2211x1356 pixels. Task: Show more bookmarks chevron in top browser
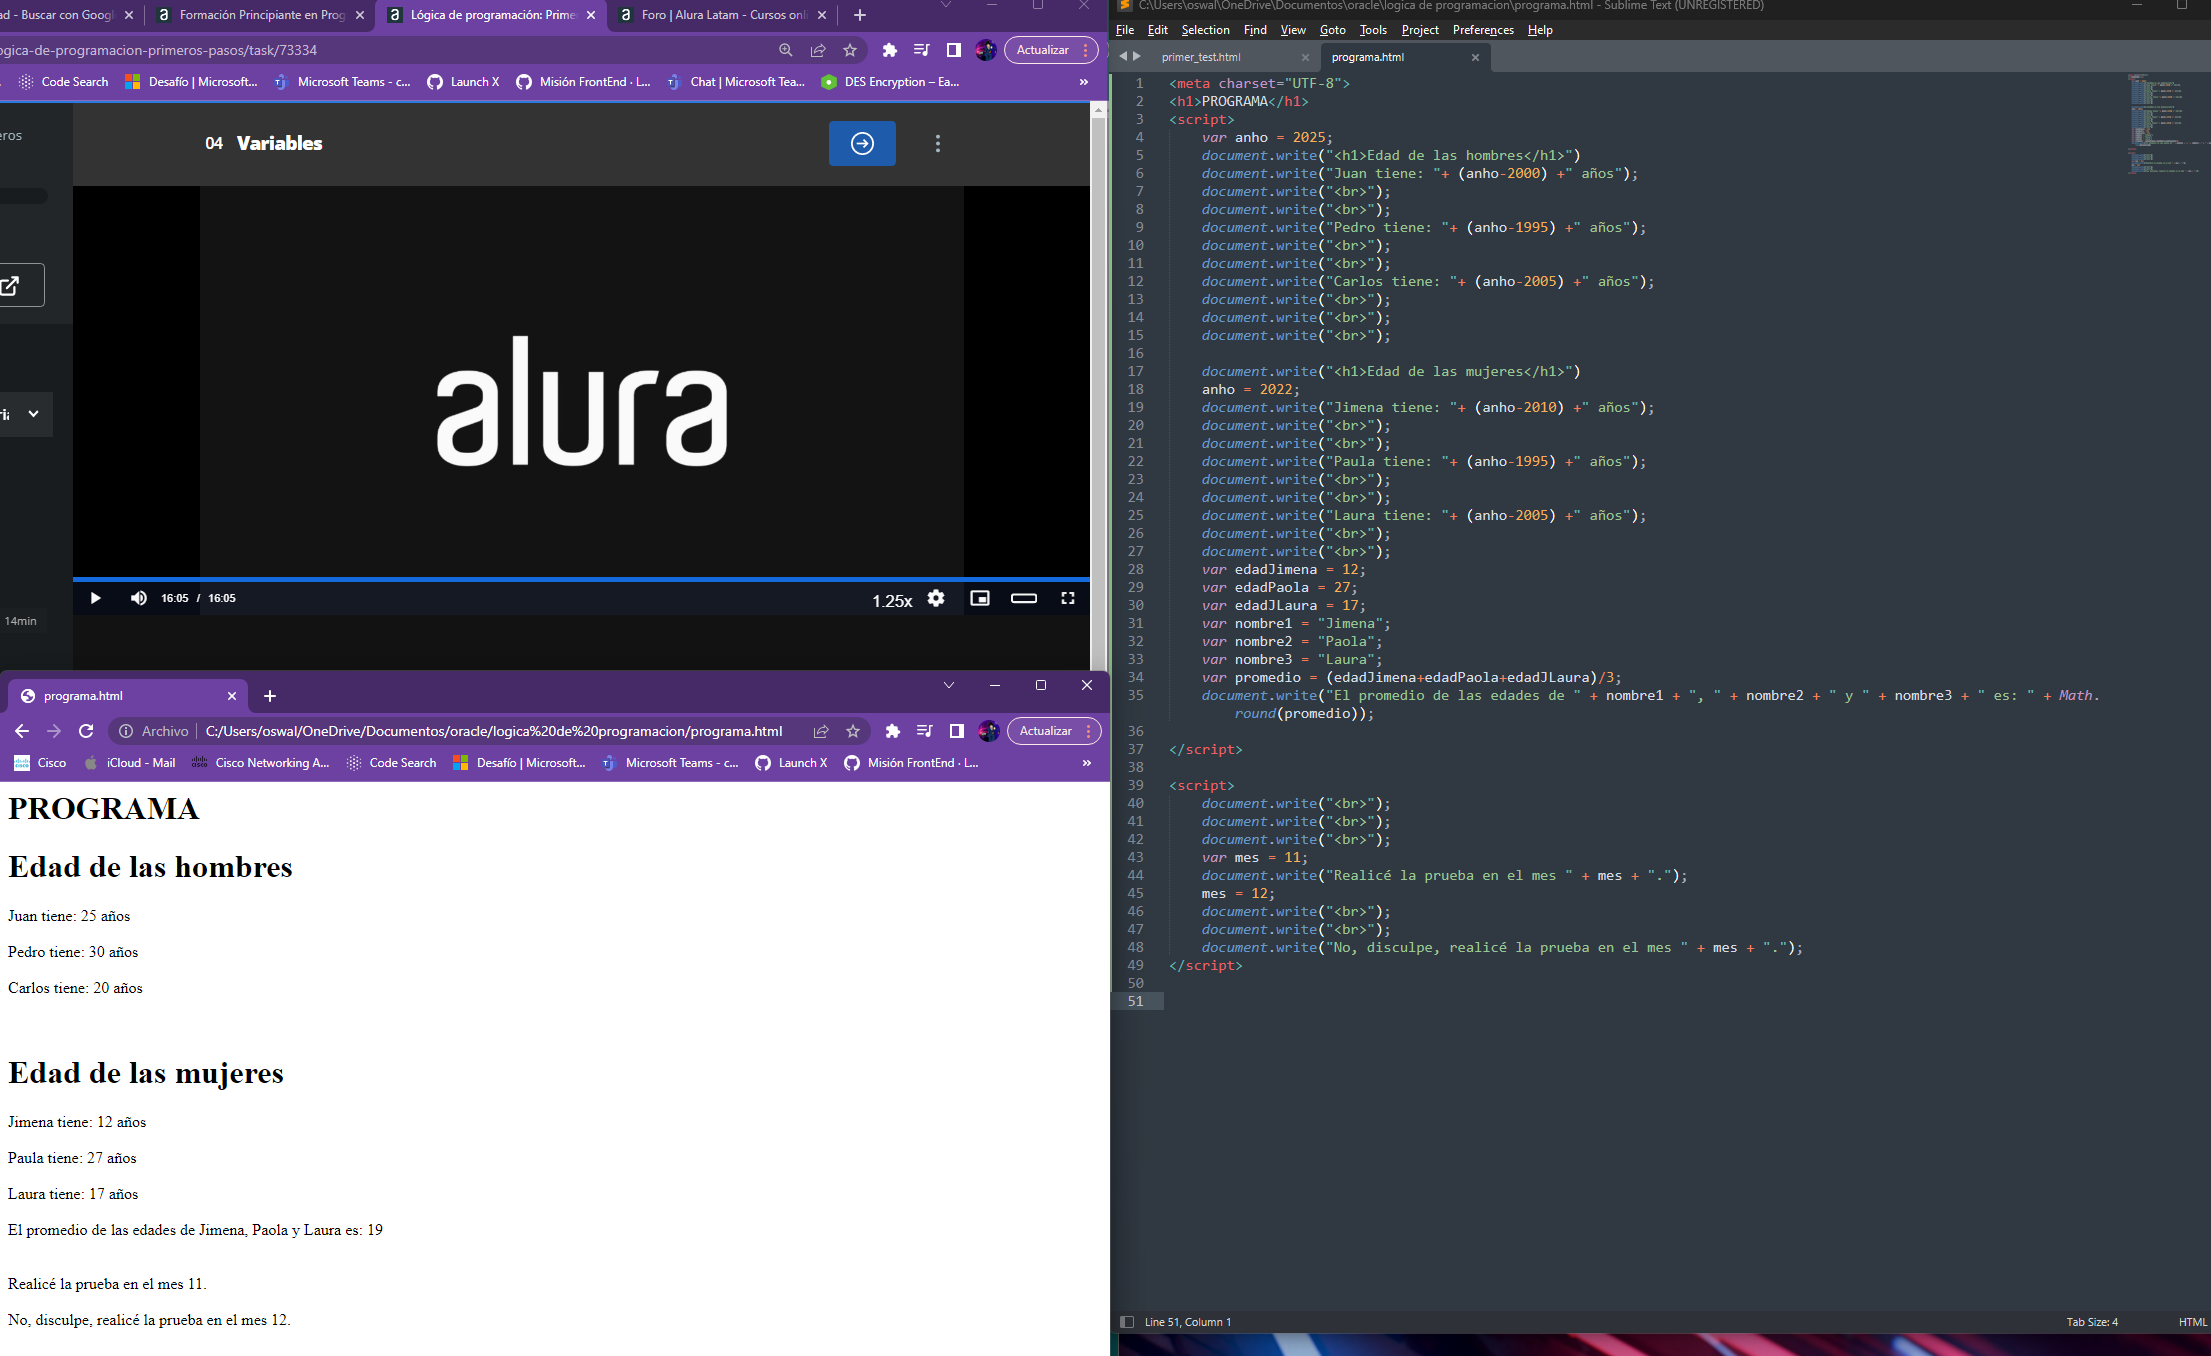pos(1084,82)
